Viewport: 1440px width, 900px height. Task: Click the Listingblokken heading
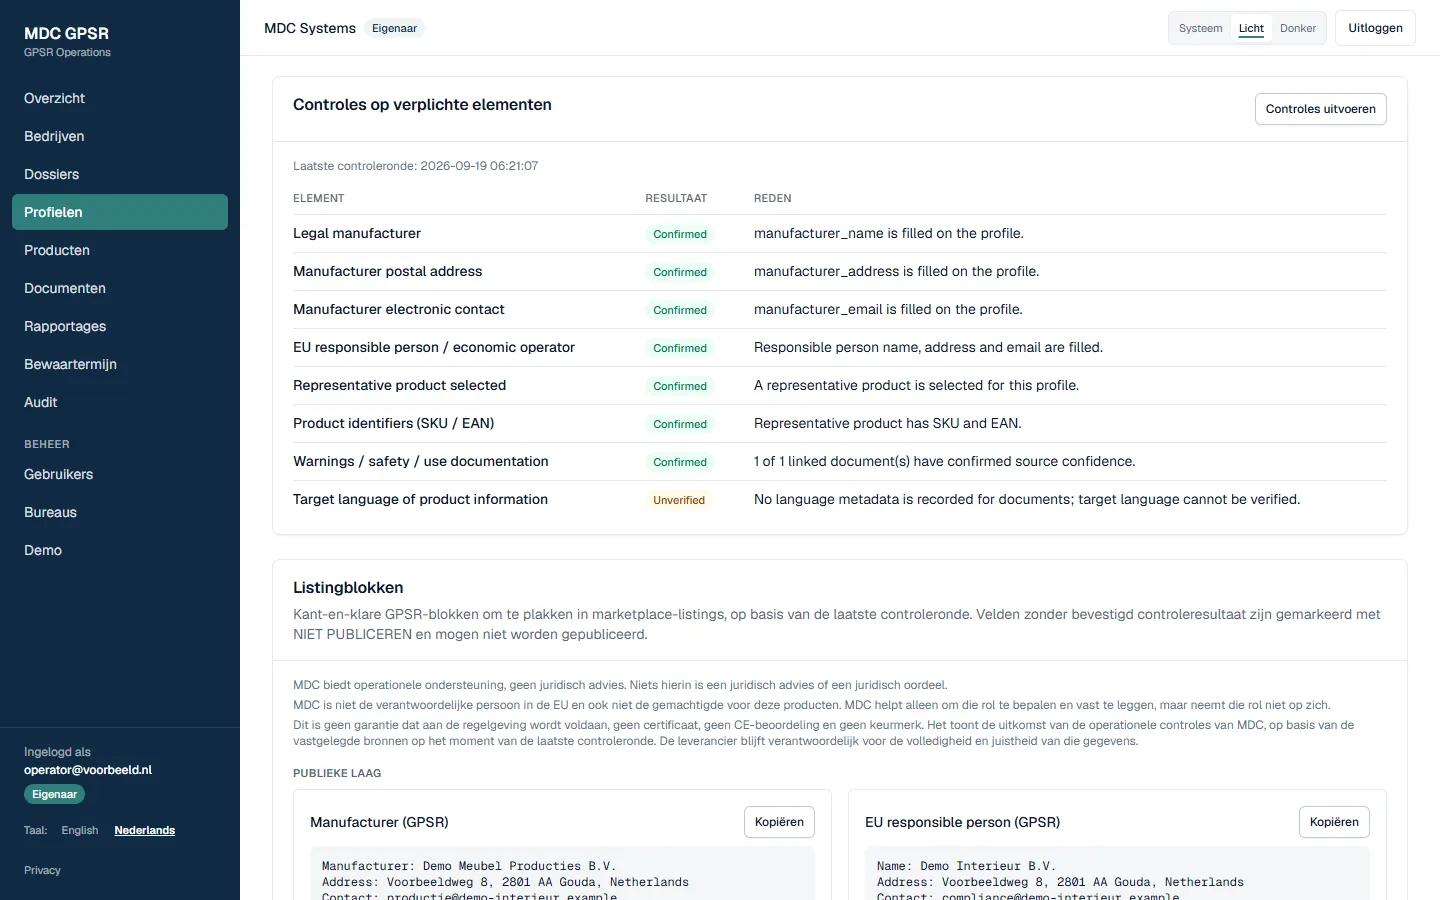click(348, 587)
